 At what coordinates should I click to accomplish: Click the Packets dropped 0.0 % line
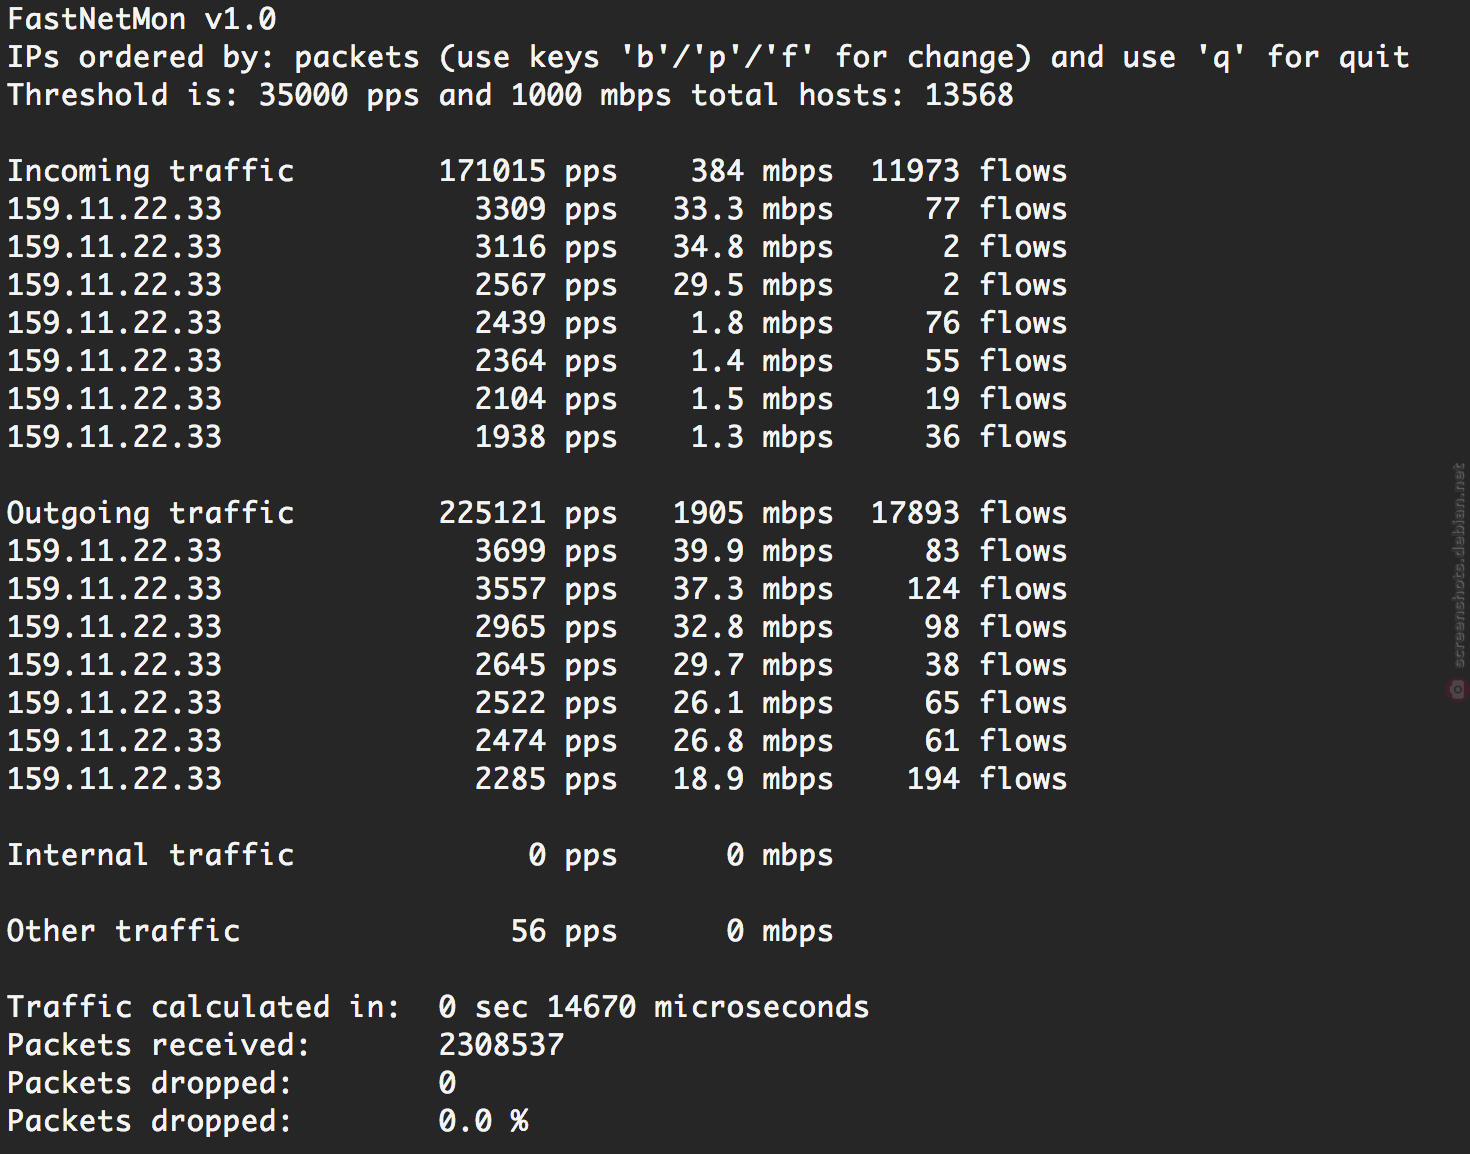point(268,1121)
